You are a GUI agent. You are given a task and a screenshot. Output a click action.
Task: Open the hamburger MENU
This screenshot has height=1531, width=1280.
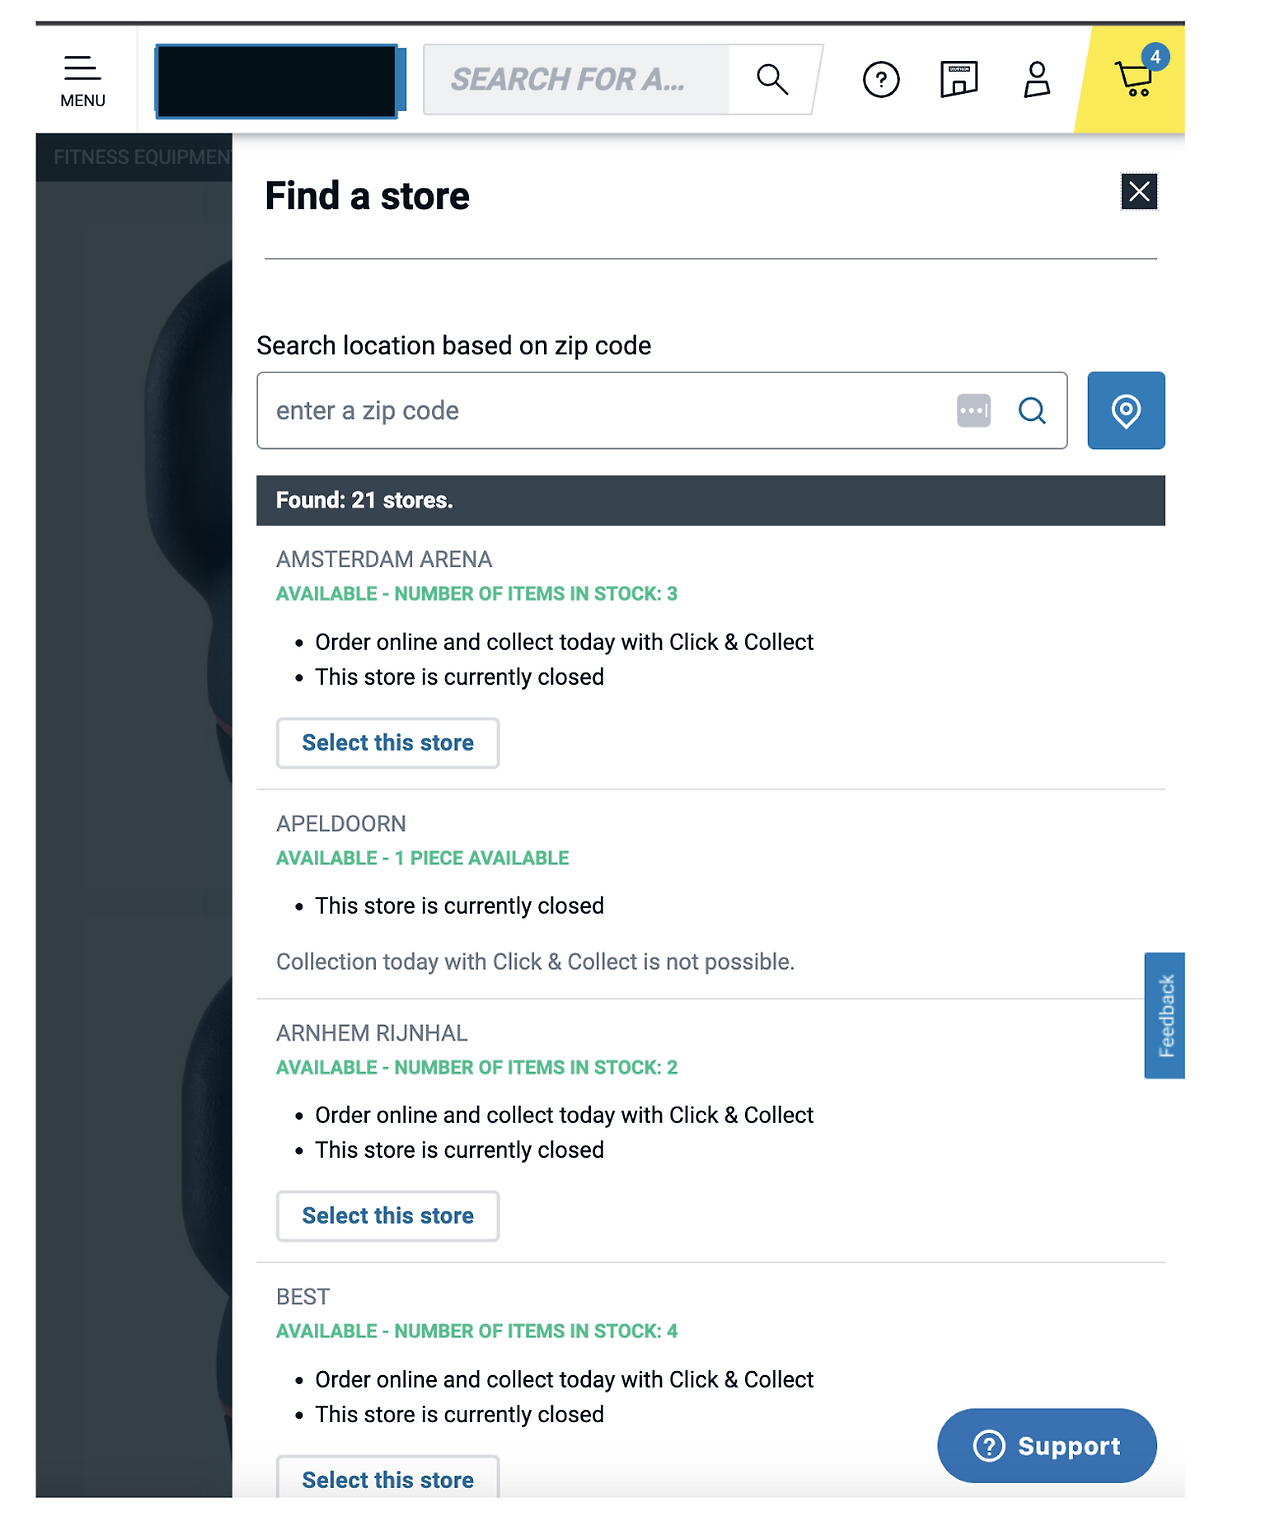point(81,78)
